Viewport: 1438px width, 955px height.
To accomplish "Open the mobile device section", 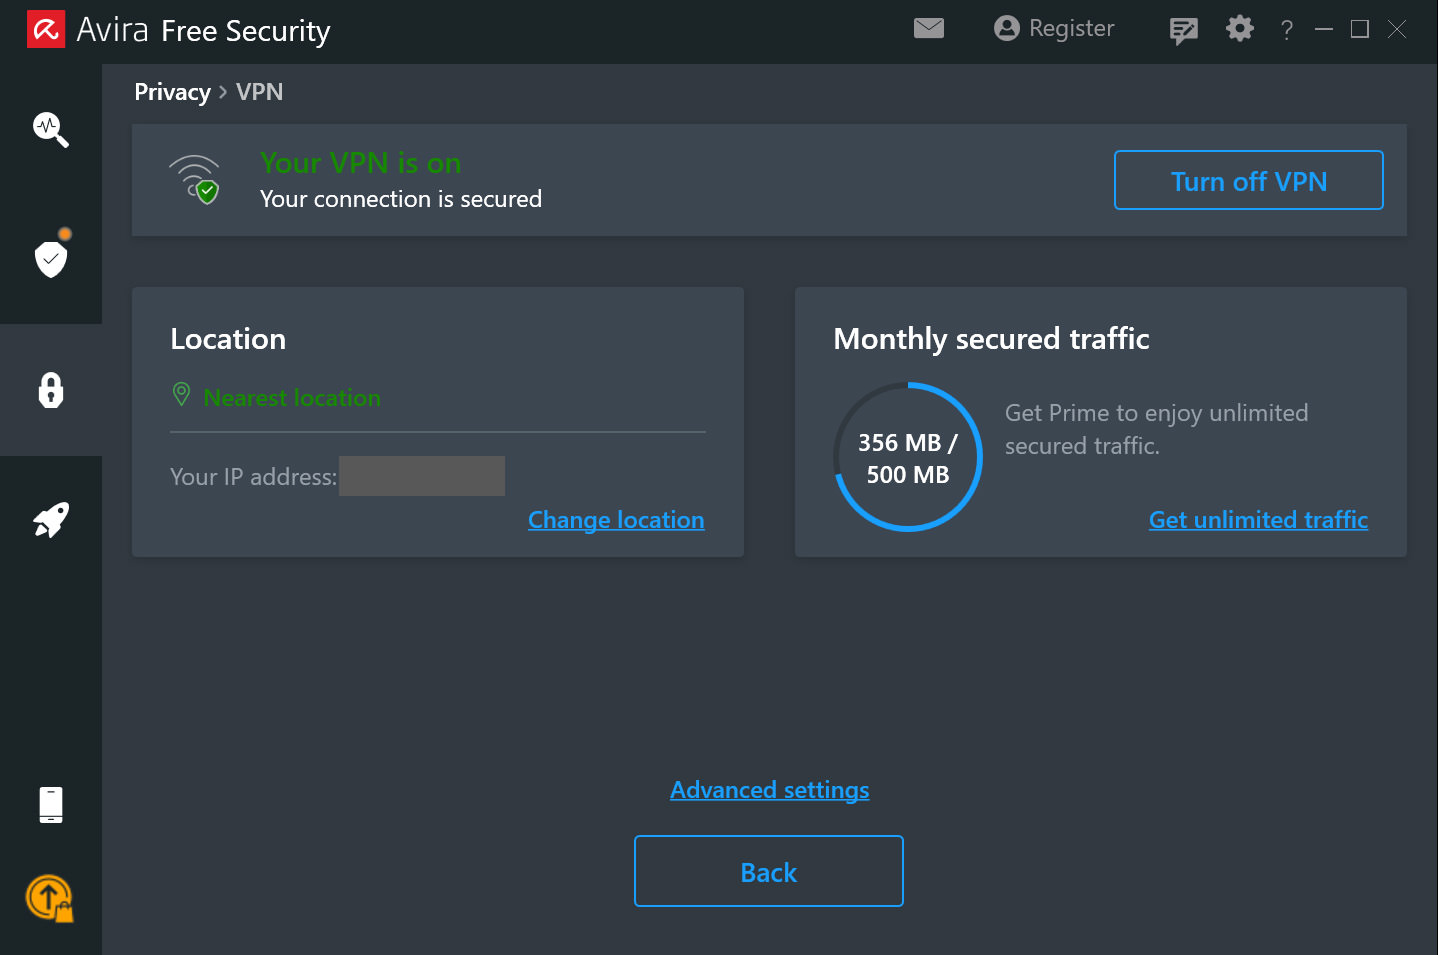I will pos(50,804).
